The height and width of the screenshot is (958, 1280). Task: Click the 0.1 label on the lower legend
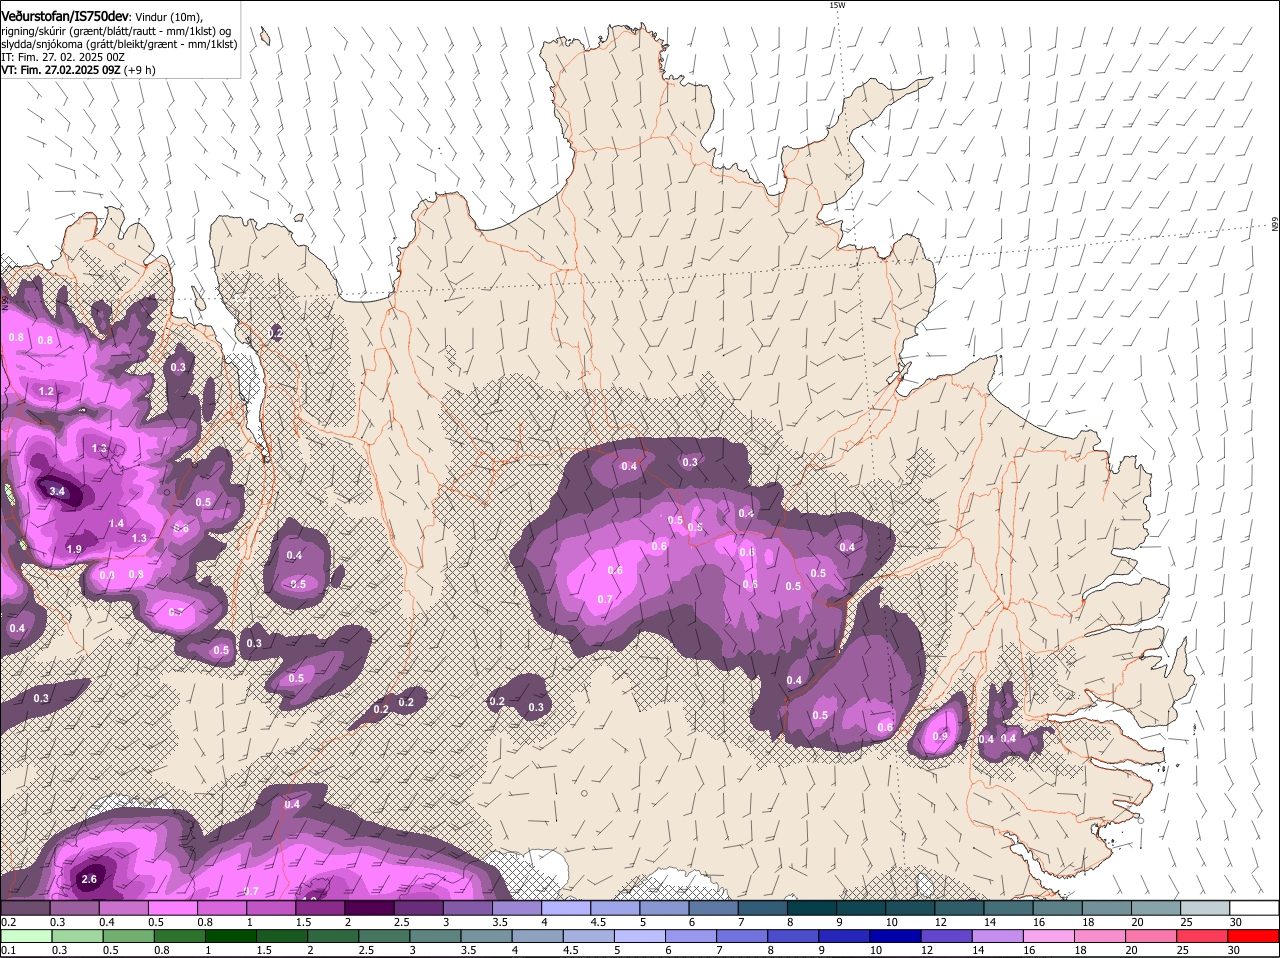click(x=8, y=950)
